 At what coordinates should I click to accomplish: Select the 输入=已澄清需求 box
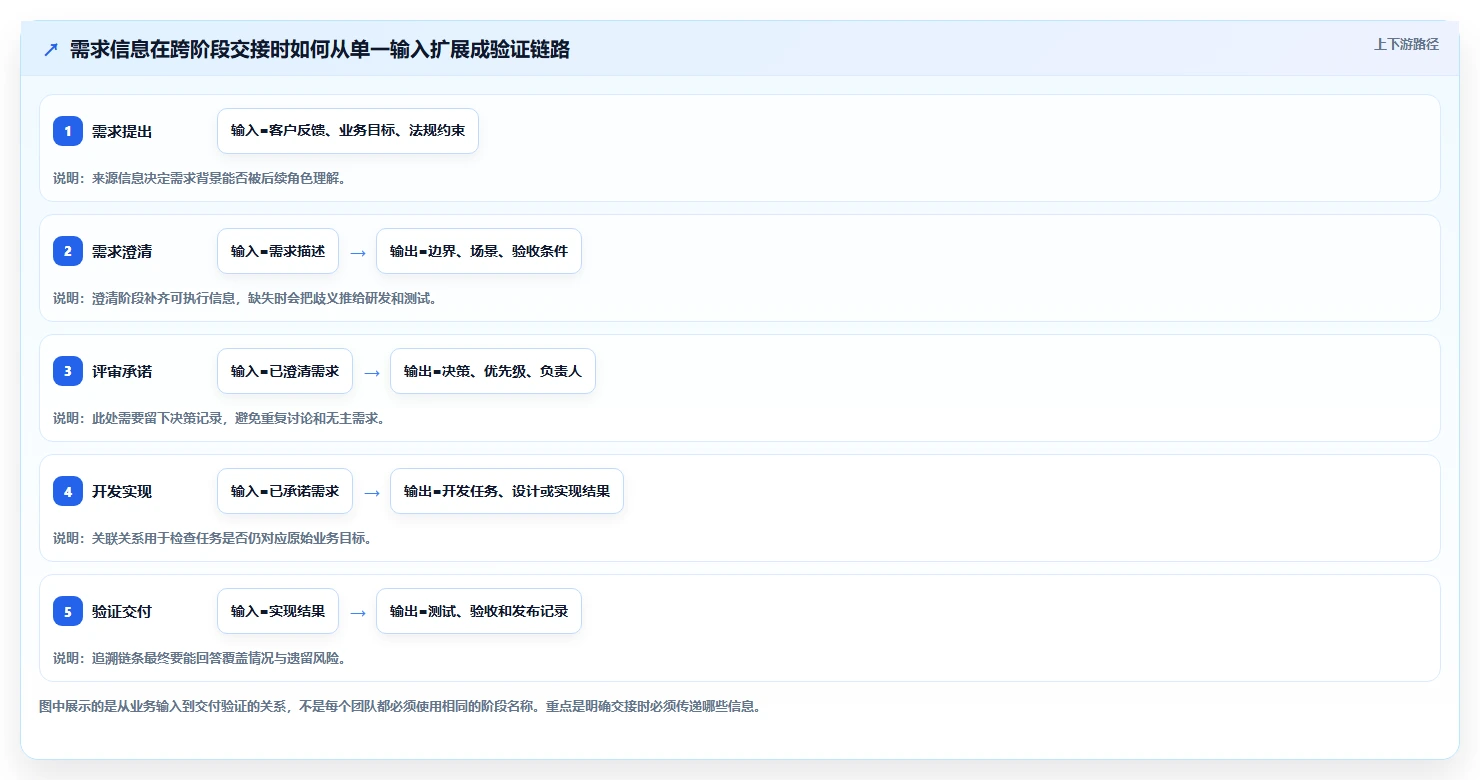[285, 371]
